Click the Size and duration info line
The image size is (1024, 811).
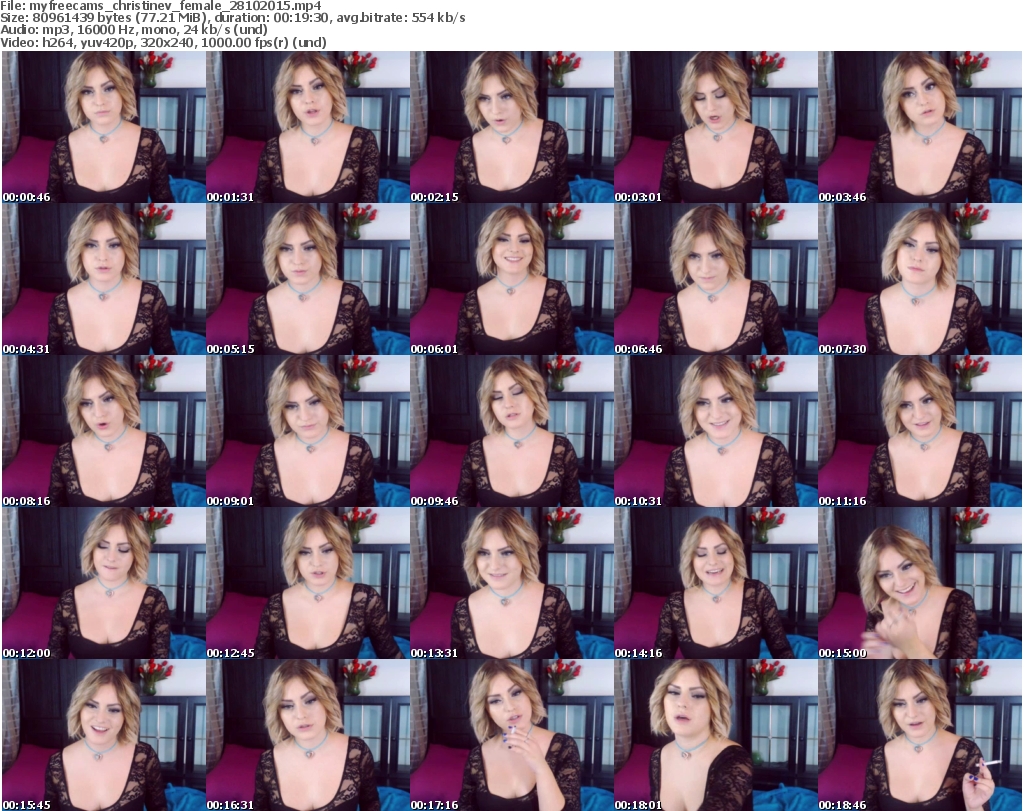point(232,18)
